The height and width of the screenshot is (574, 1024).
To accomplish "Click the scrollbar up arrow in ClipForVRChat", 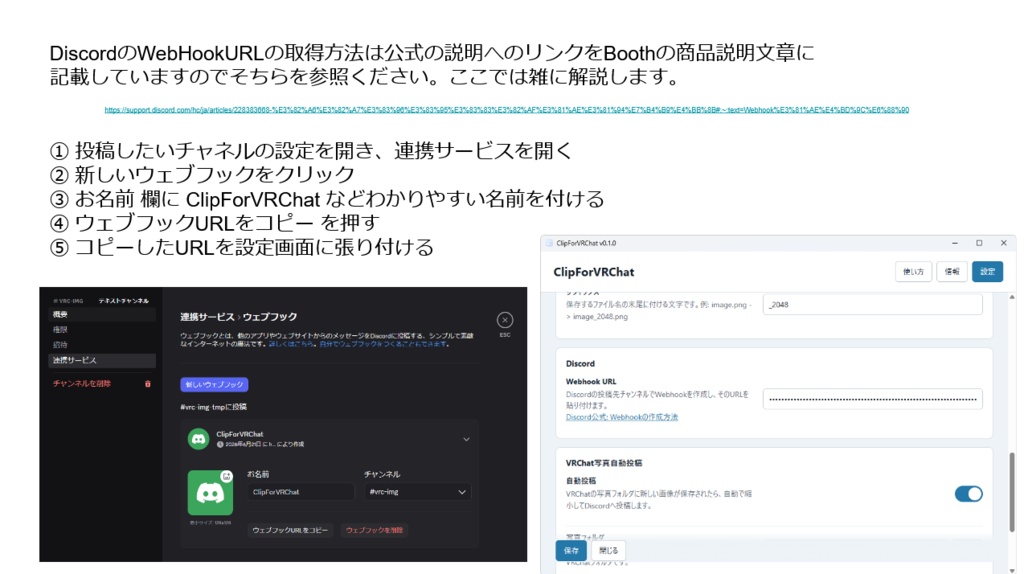I will [1013, 298].
